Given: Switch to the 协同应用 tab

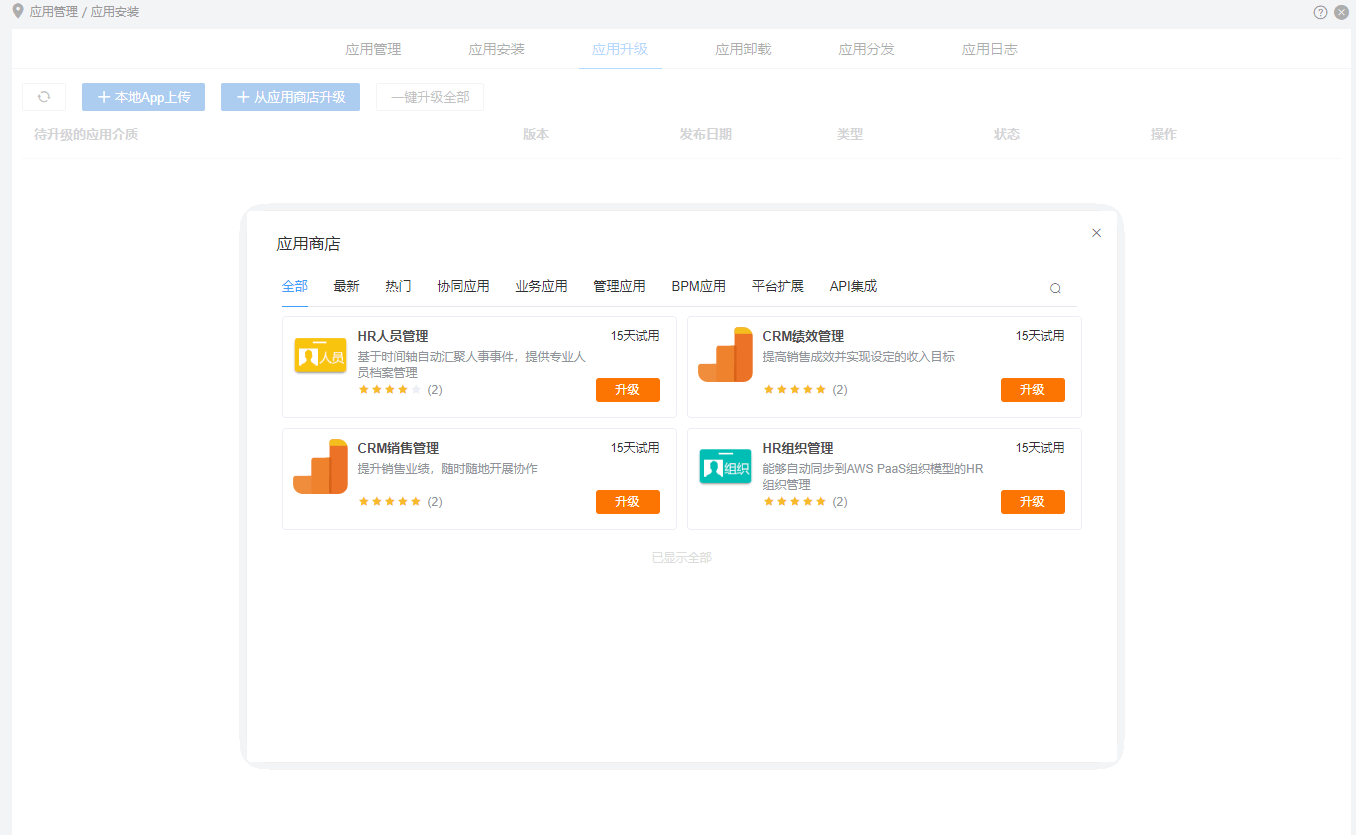Looking at the screenshot, I should pos(463,286).
